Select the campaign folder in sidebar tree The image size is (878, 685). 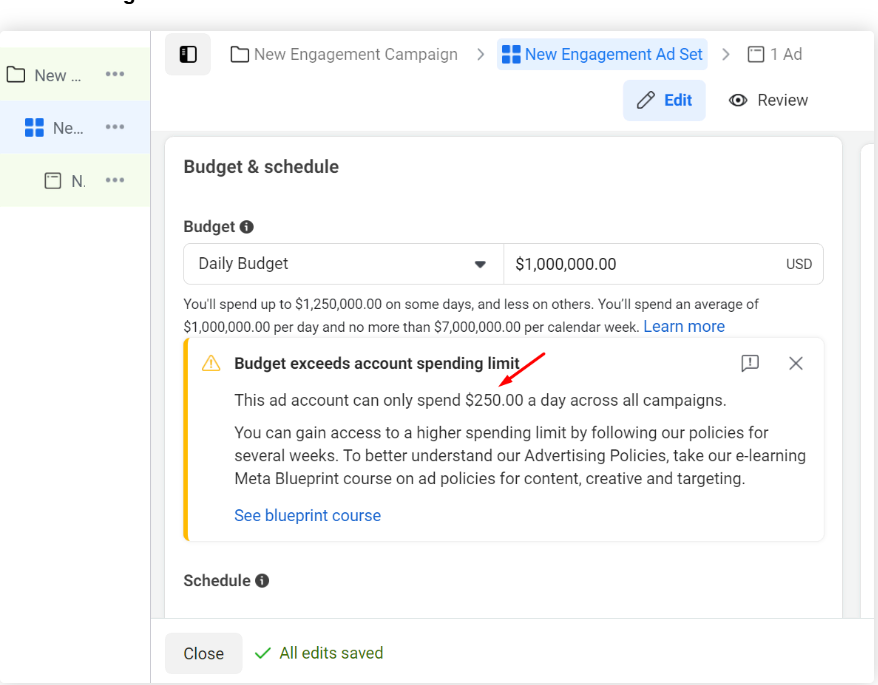pyautogui.click(x=50, y=75)
